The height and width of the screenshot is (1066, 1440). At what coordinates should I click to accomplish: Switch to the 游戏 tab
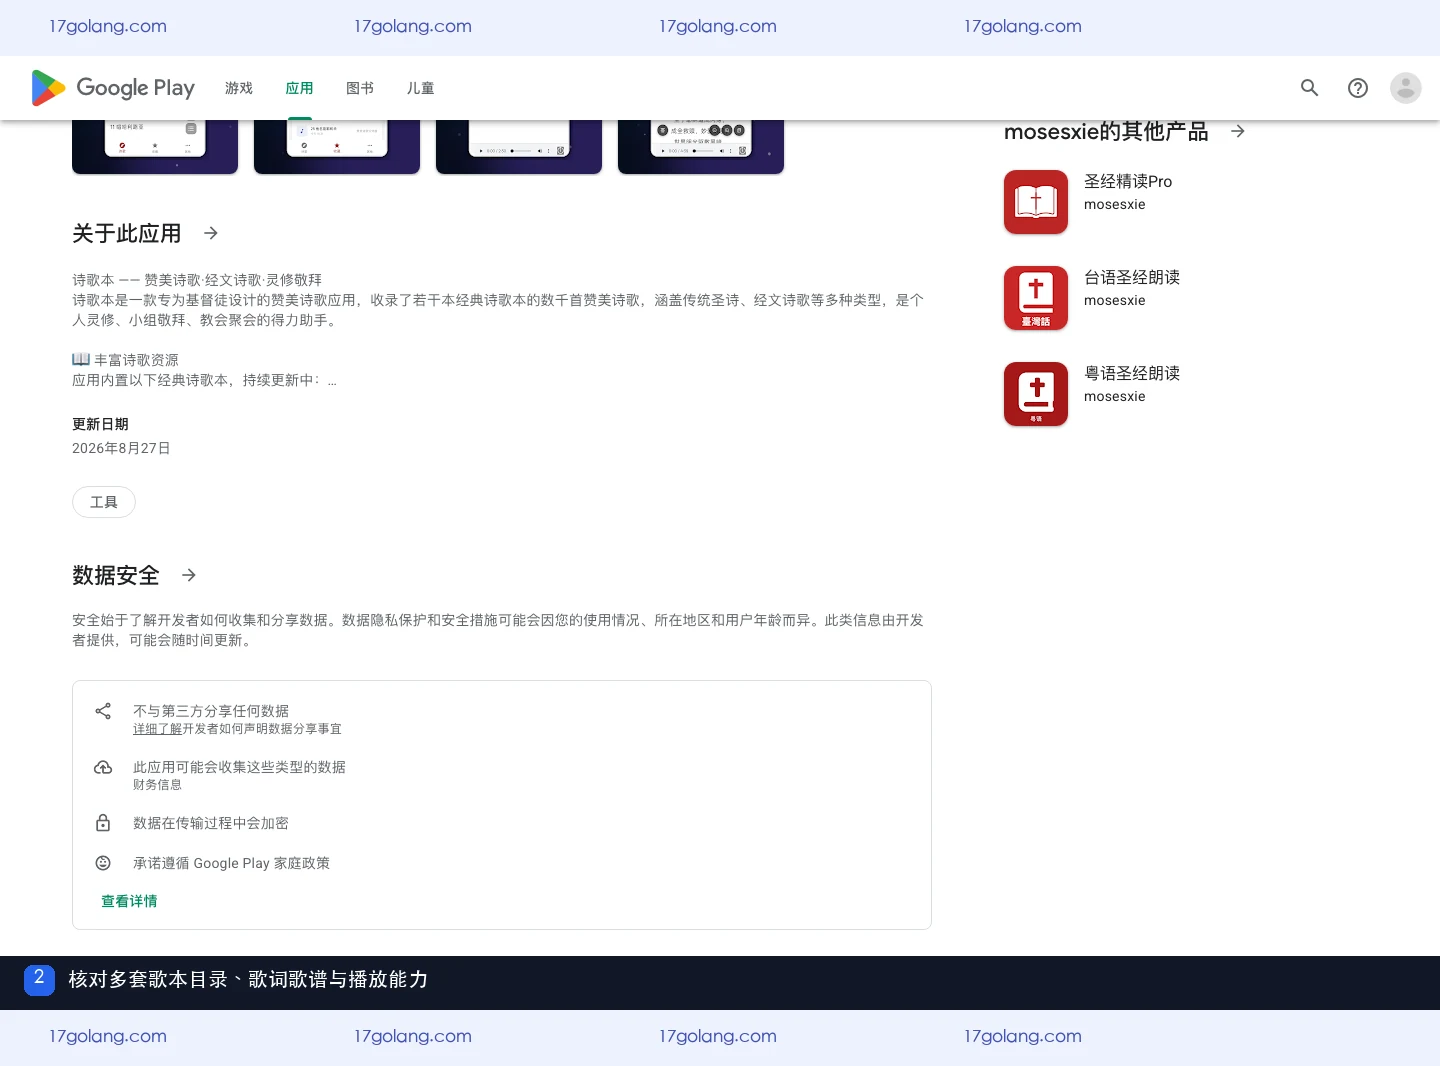pyautogui.click(x=239, y=88)
